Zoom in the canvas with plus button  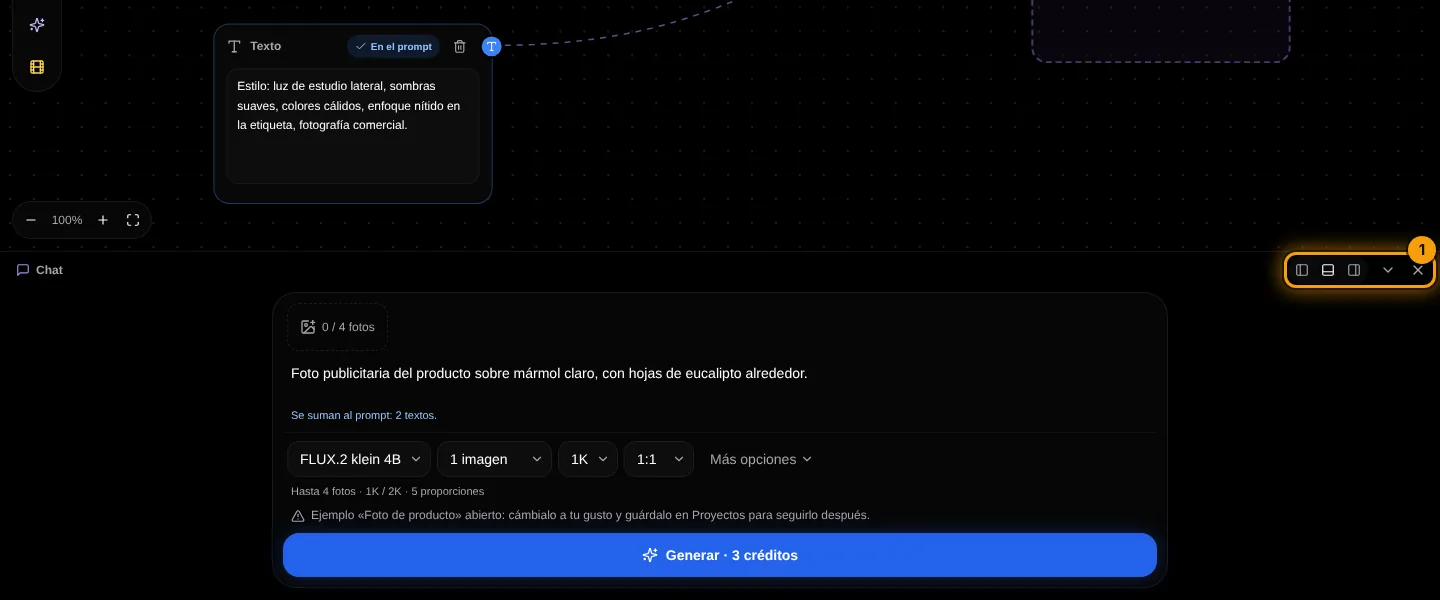coord(103,220)
